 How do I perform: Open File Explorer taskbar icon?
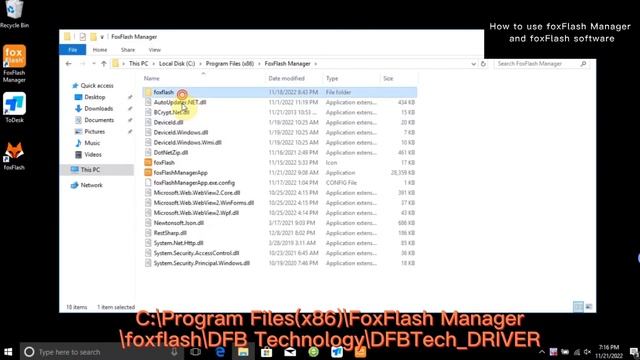coord(243,352)
